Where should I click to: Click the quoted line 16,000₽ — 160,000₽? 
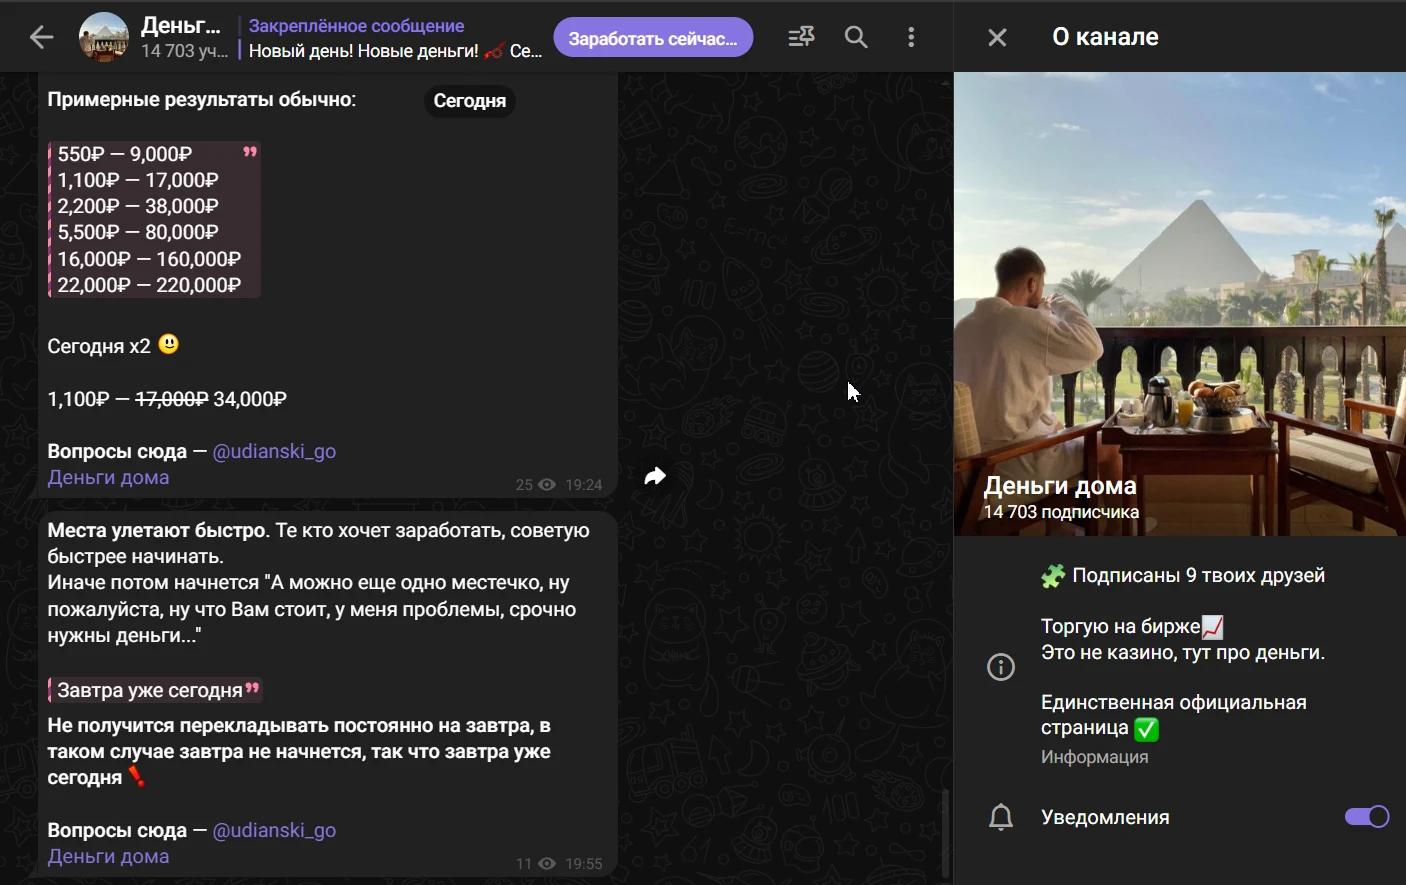click(x=149, y=259)
